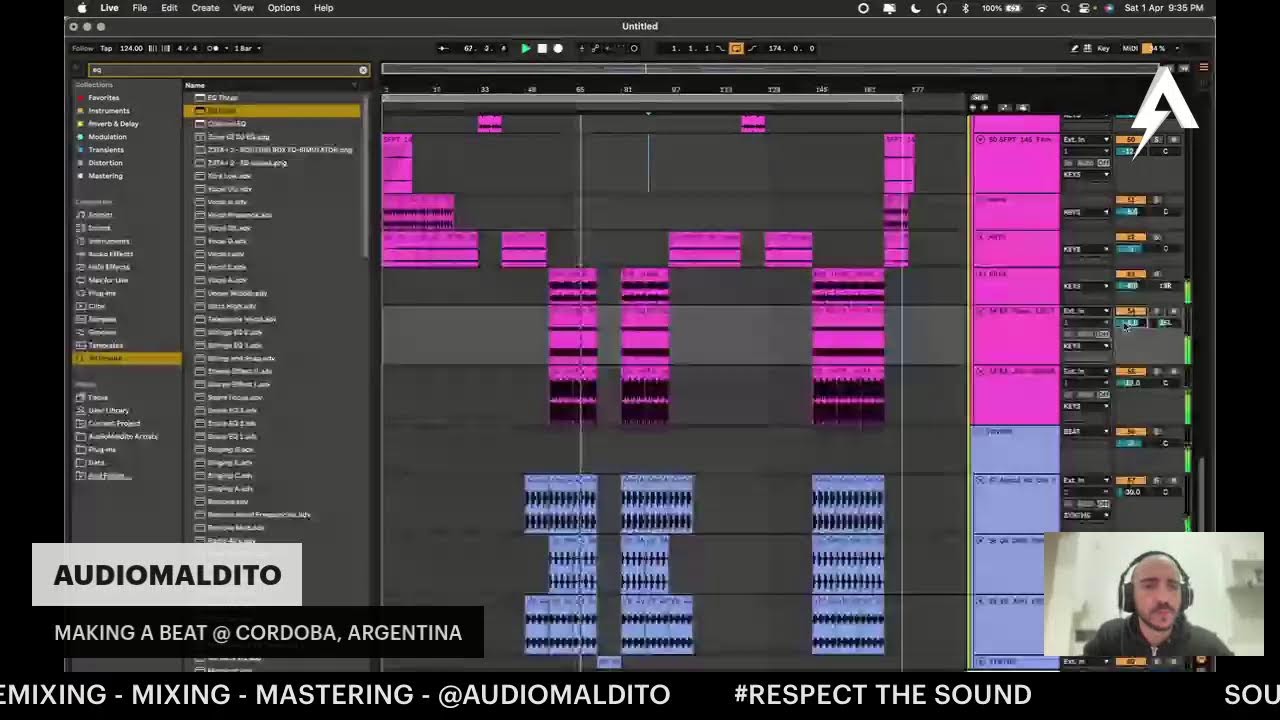Viewport: 1280px width, 720px height.
Task: Enable MIDI map mode
Action: (1130, 48)
